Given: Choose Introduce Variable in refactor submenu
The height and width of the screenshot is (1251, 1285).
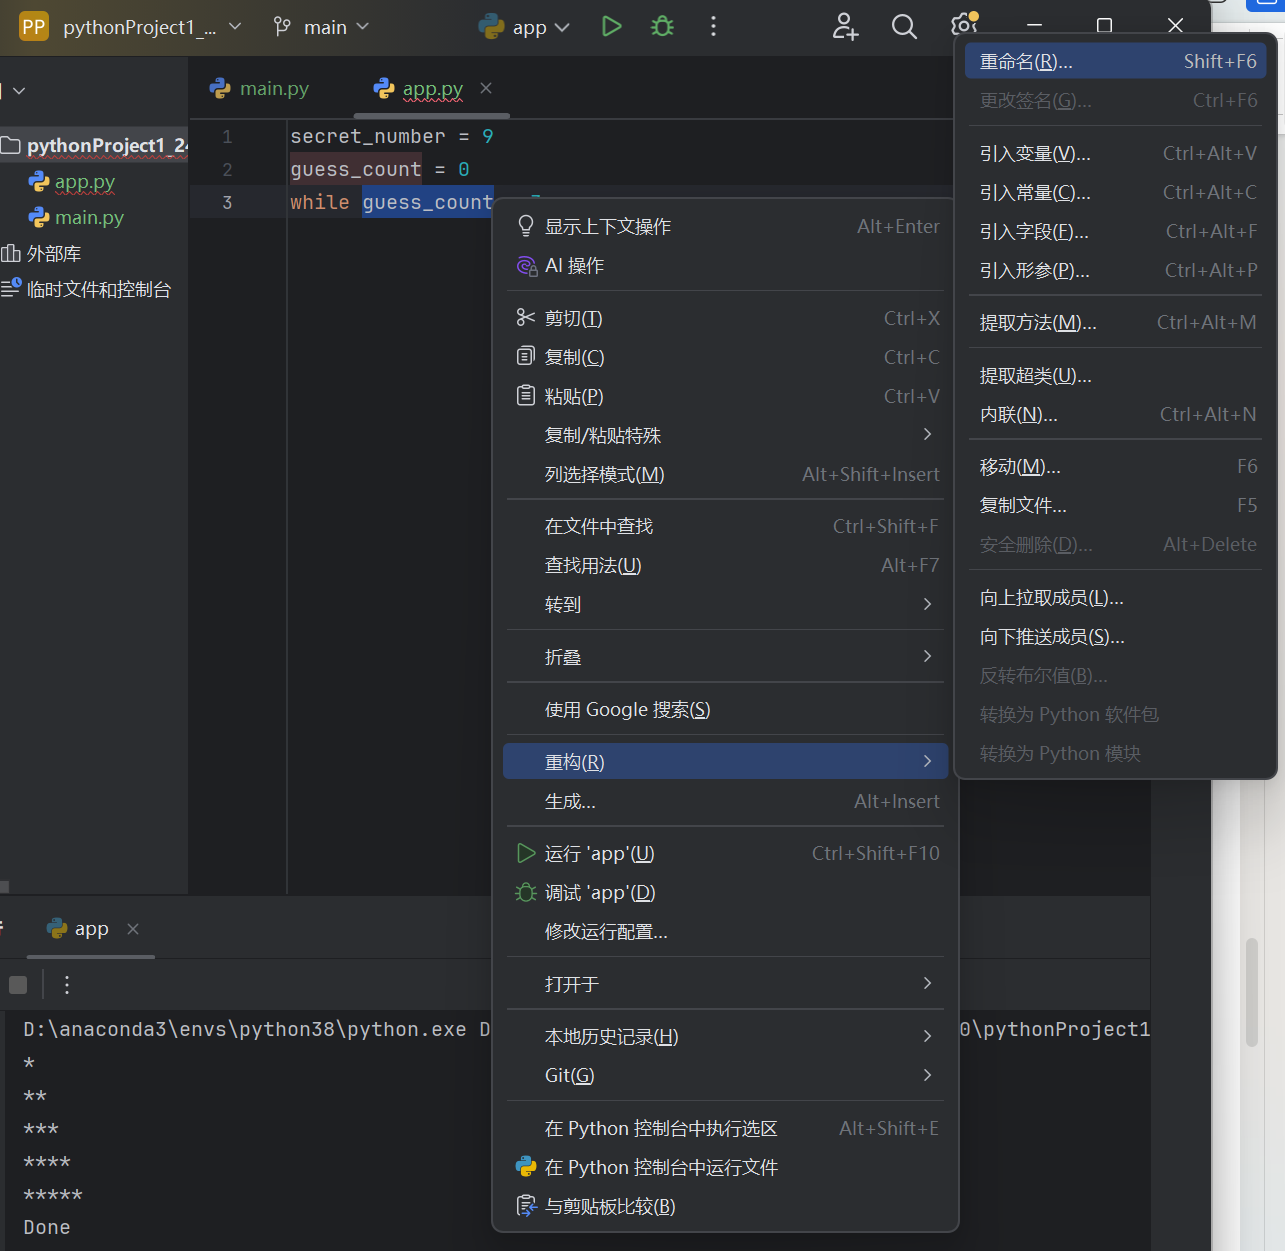Looking at the screenshot, I should [x=1117, y=153].
